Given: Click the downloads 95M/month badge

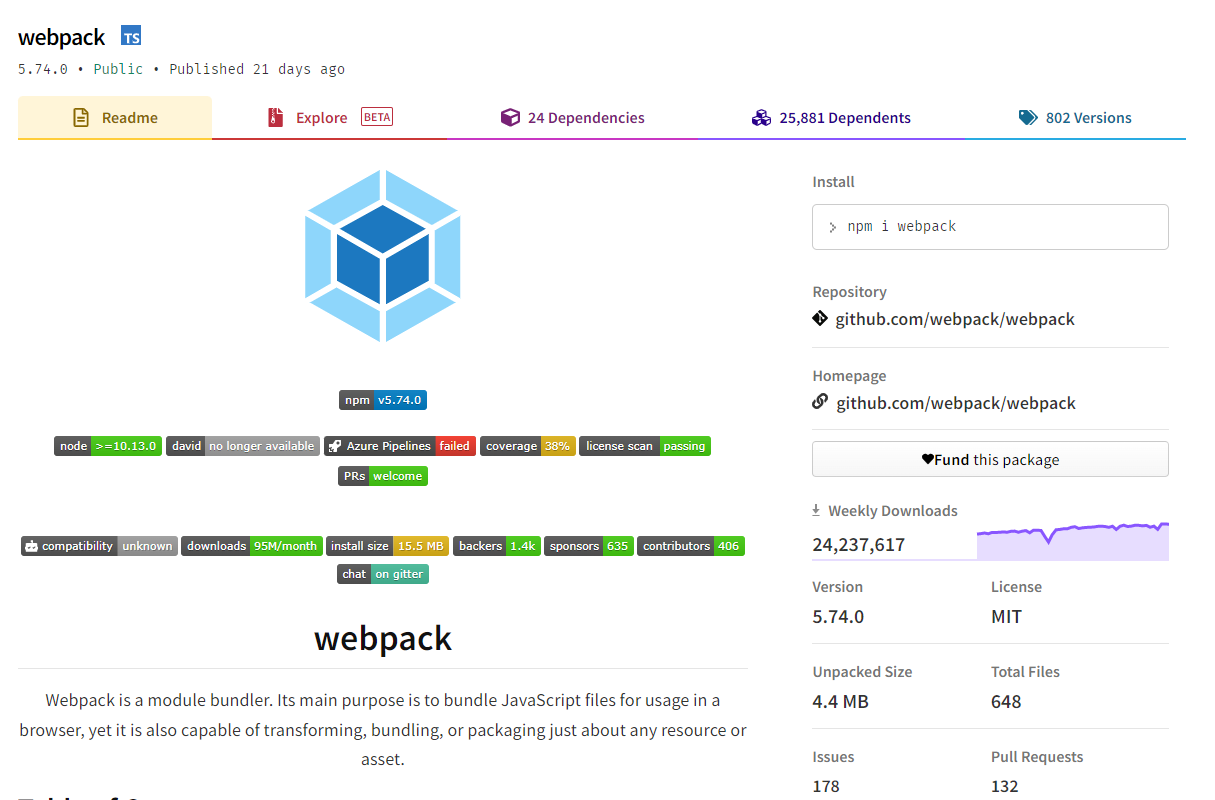Looking at the screenshot, I should click(x=252, y=546).
